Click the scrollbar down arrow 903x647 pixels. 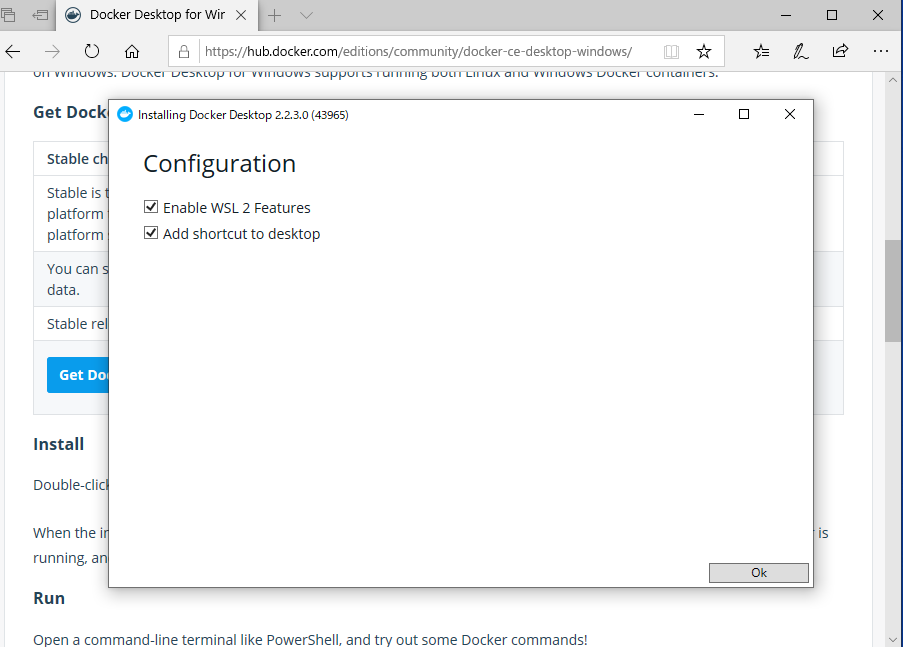click(893, 640)
